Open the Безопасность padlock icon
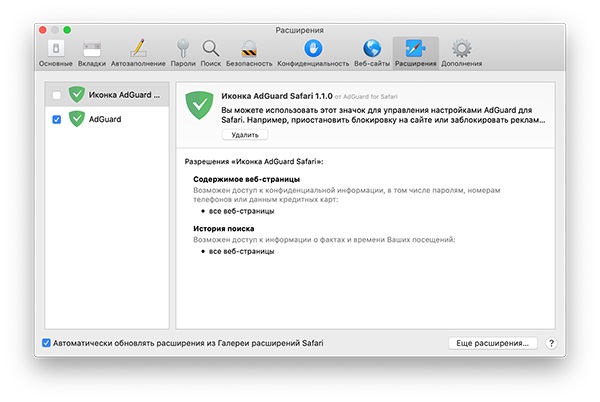Viewport: 600px width, 402px height. coord(249,49)
